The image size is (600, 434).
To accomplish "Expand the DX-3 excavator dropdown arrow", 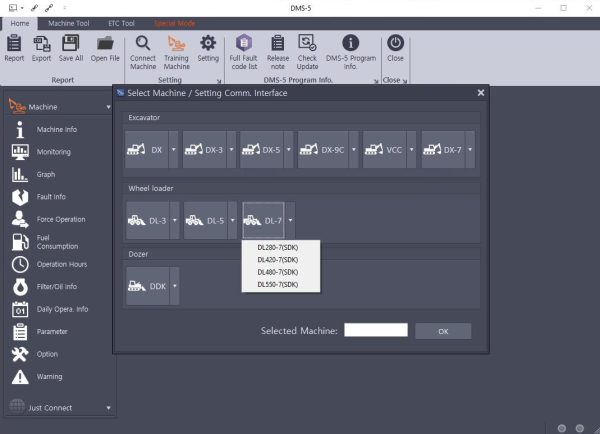I will click(232, 150).
